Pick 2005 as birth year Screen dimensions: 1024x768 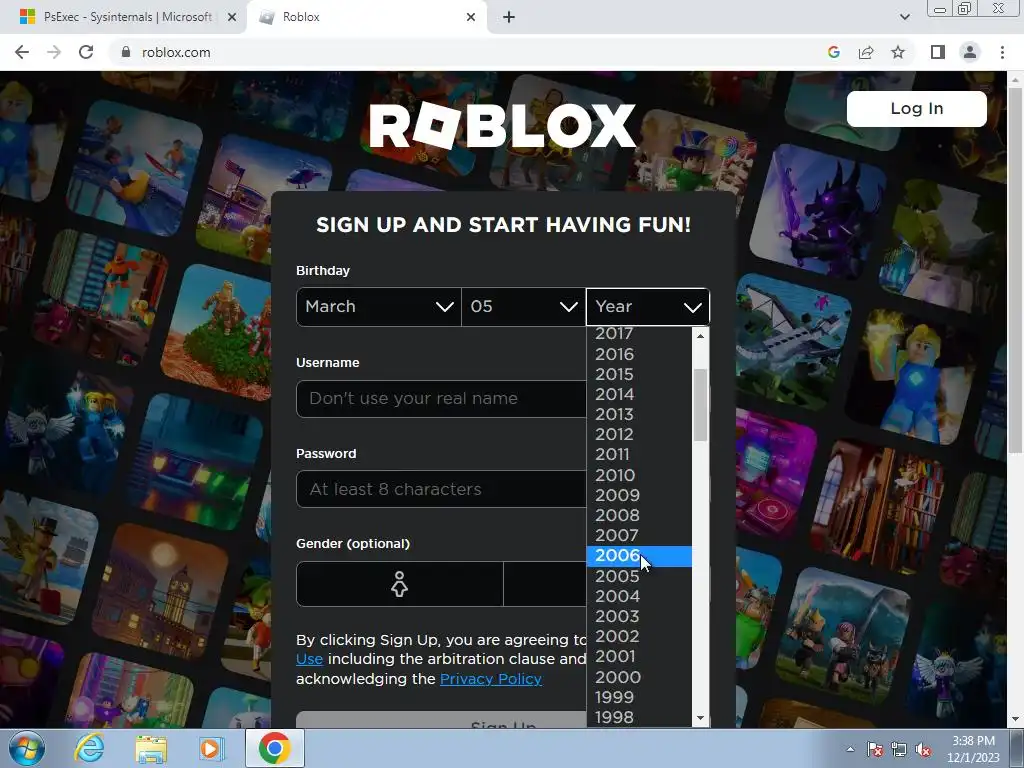639,576
